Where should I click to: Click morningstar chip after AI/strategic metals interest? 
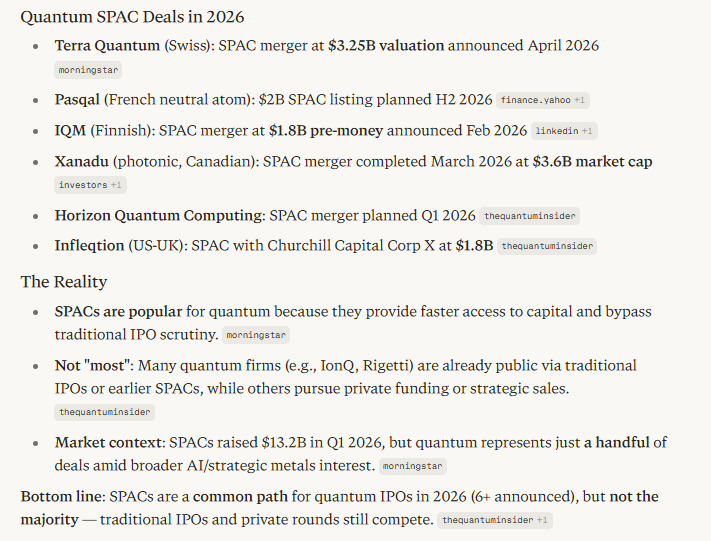pos(411,466)
